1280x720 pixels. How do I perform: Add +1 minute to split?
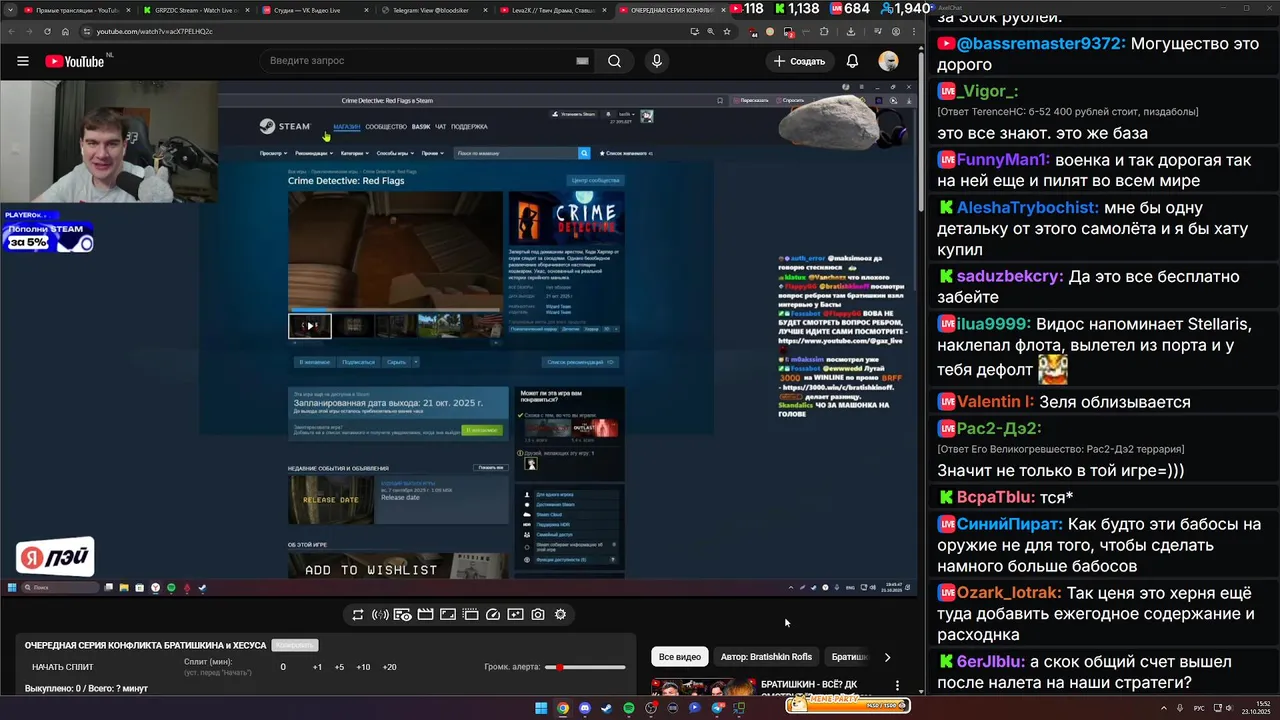click(317, 667)
